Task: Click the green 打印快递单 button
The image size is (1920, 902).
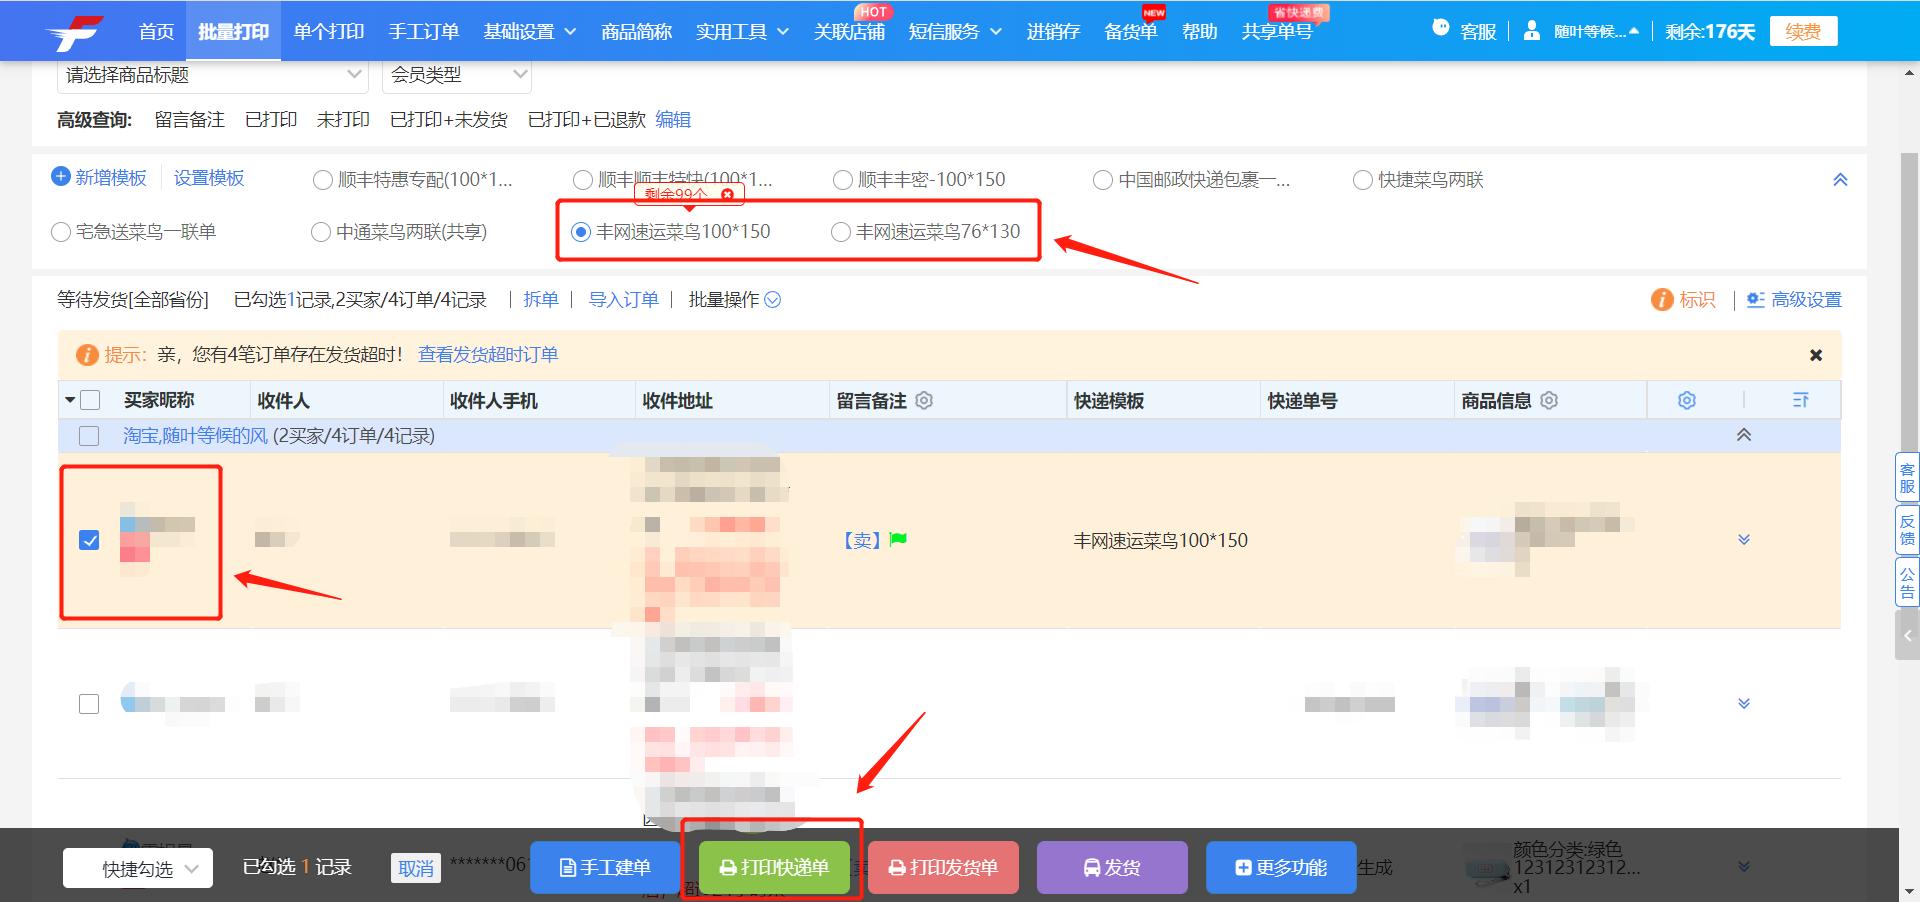Action: click(x=774, y=867)
